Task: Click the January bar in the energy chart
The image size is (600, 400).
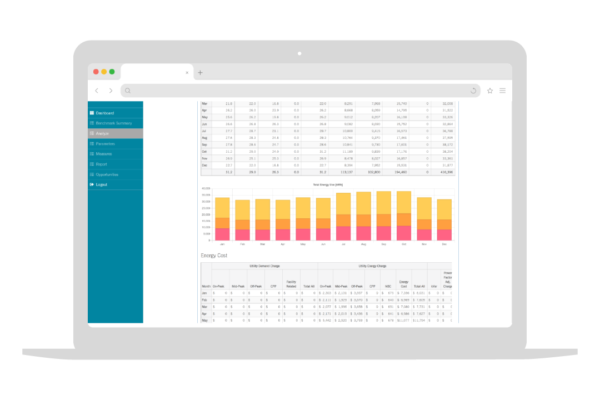Action: [x=223, y=220]
